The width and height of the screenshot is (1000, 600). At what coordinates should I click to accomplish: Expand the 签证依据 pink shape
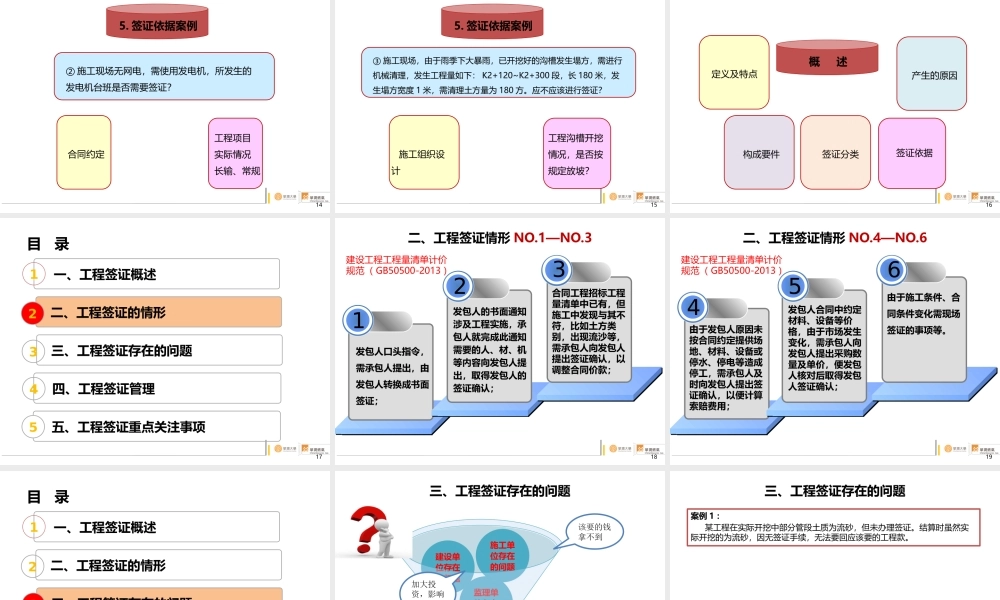(x=913, y=152)
